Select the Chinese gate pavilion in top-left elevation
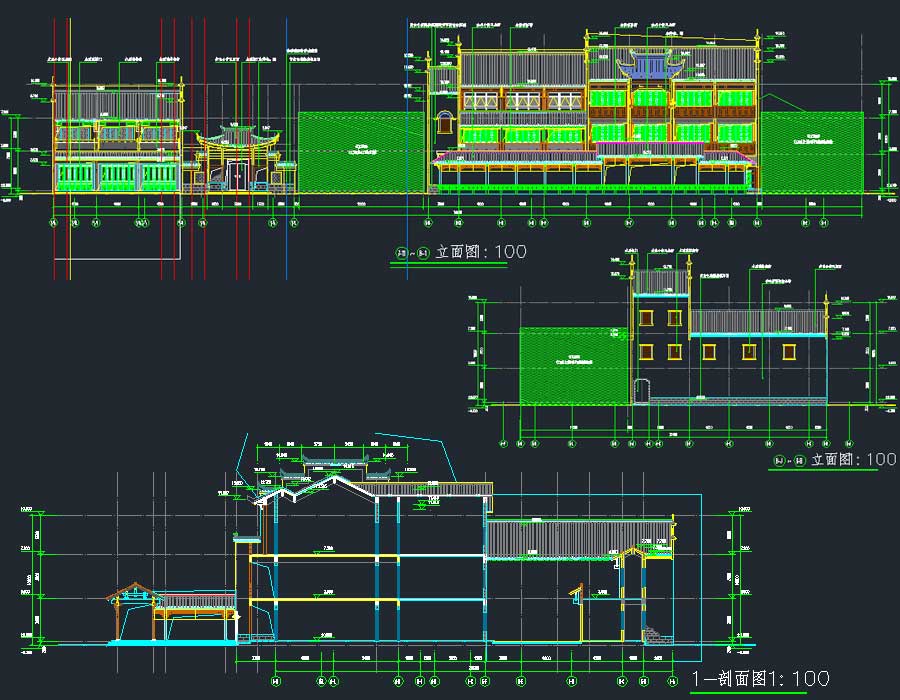 coord(238,158)
